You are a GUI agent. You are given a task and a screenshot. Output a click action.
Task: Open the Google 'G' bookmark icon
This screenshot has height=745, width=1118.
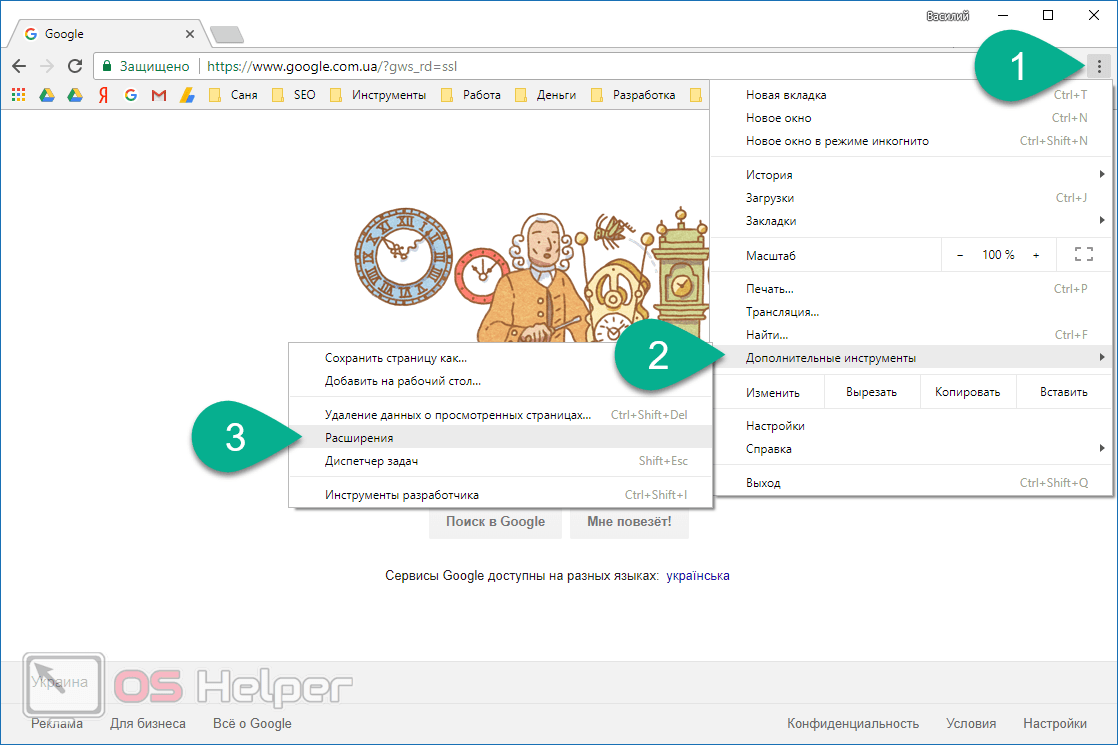click(x=130, y=95)
